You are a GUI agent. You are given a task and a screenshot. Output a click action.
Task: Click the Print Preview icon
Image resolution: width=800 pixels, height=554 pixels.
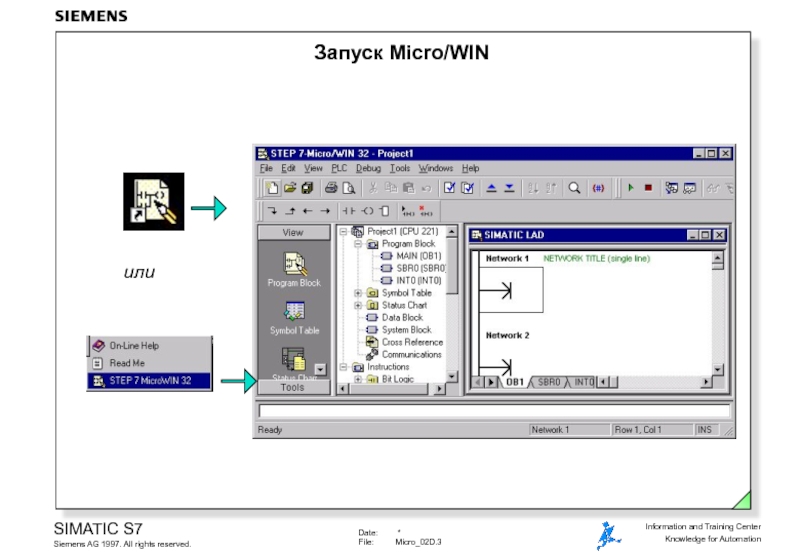click(x=349, y=188)
